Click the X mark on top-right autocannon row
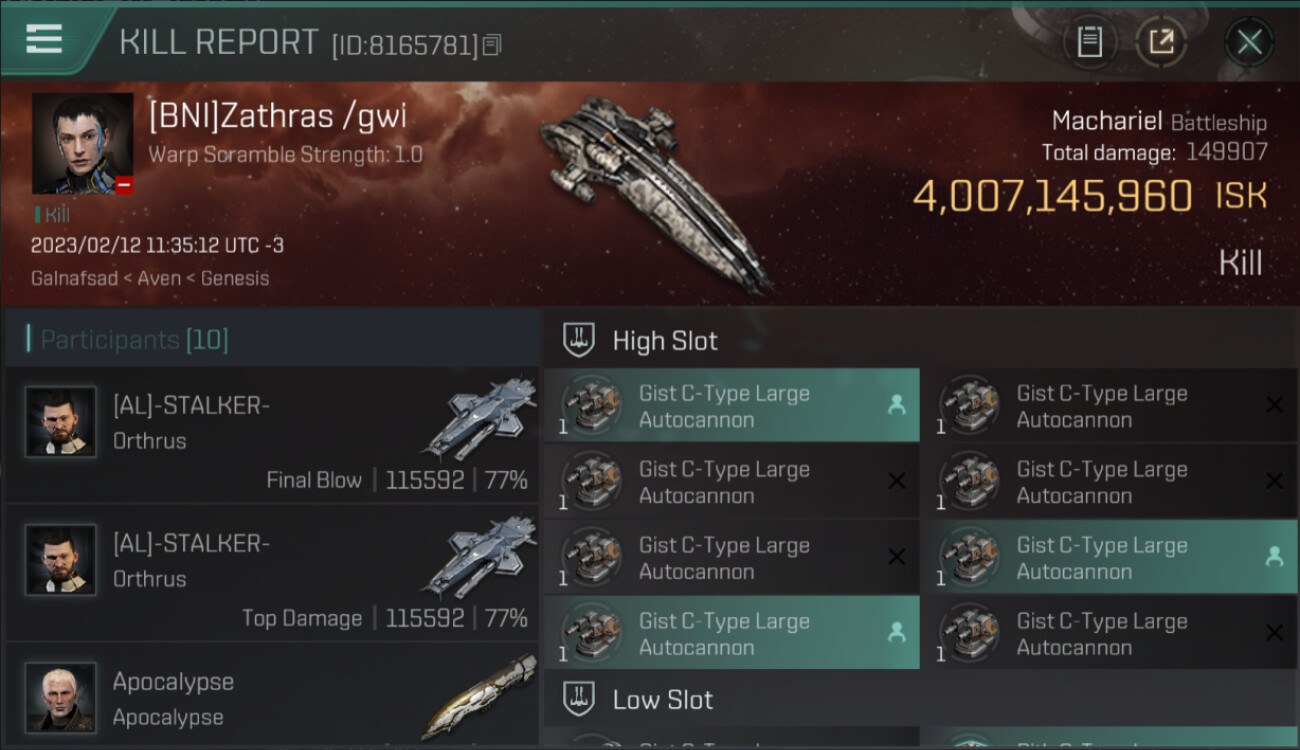This screenshot has height=750, width=1300. coord(1274,405)
